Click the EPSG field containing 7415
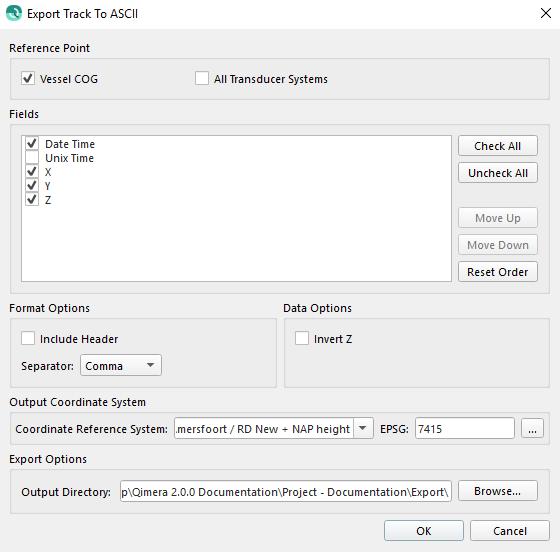 coord(465,428)
